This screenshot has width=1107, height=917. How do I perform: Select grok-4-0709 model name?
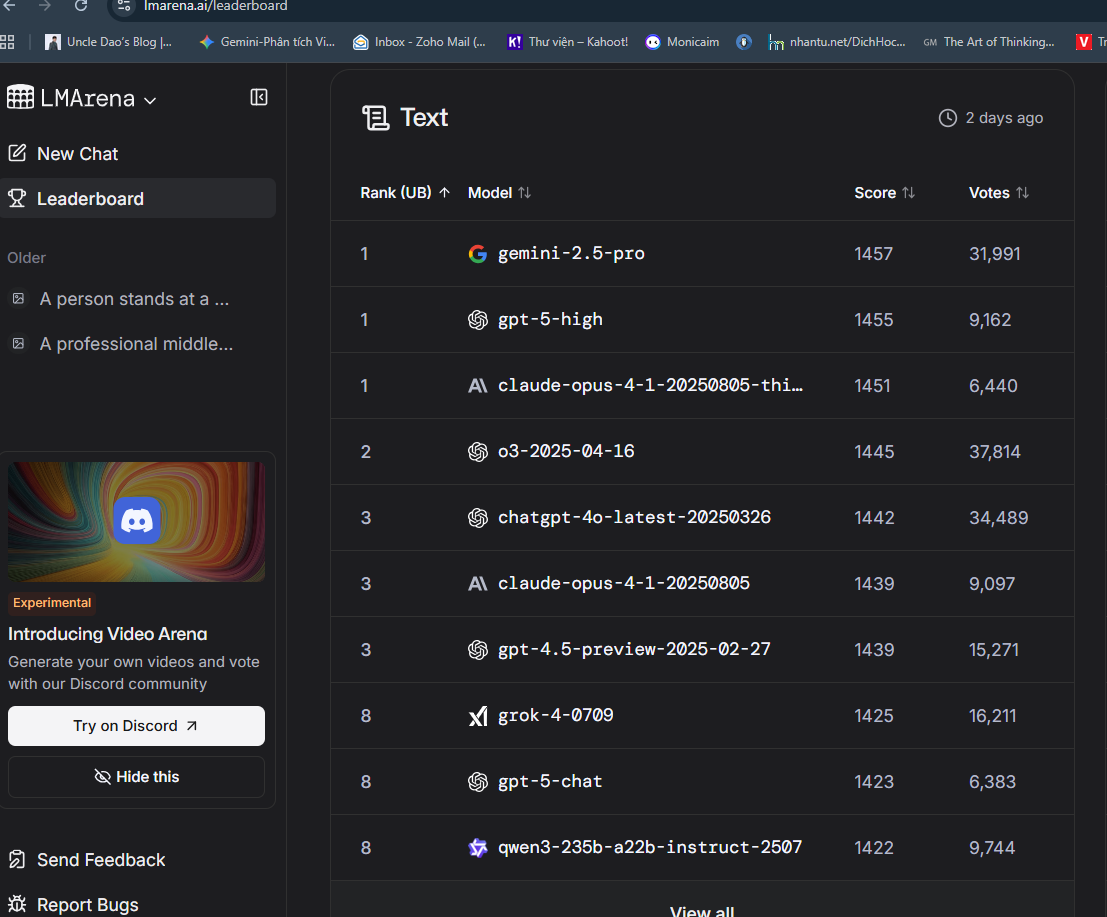tap(556, 715)
